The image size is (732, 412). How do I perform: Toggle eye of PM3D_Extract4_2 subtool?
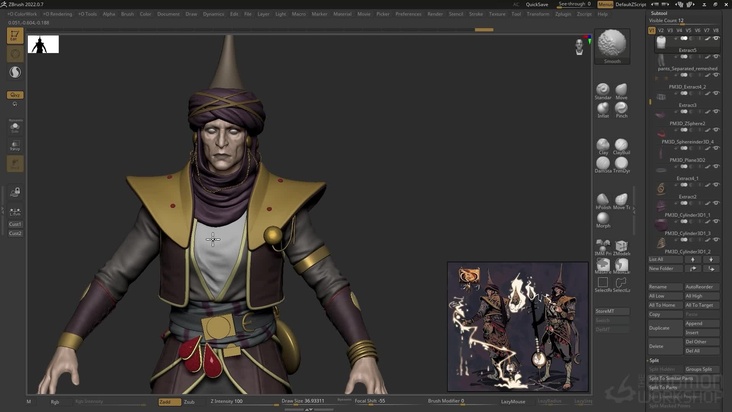click(716, 75)
